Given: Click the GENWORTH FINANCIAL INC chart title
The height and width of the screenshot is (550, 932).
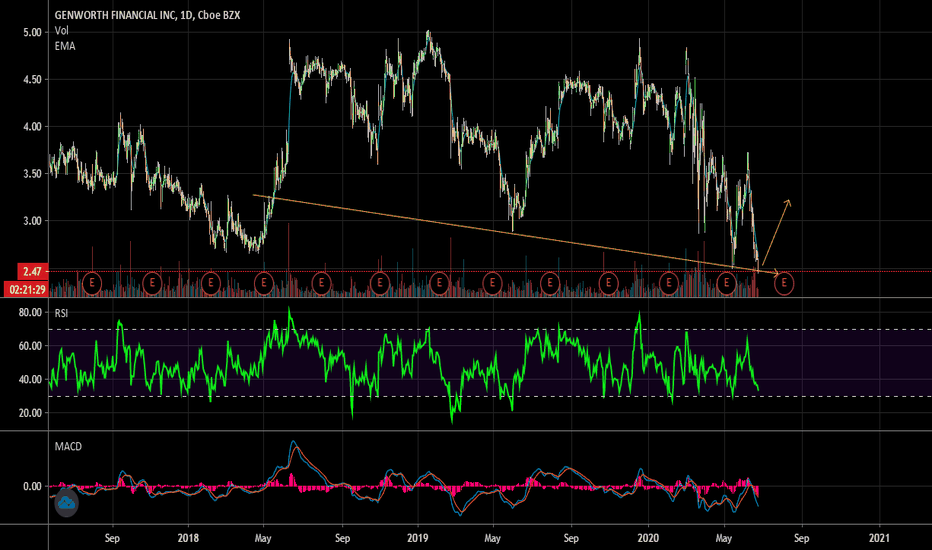Looking at the screenshot, I should (x=147, y=15).
